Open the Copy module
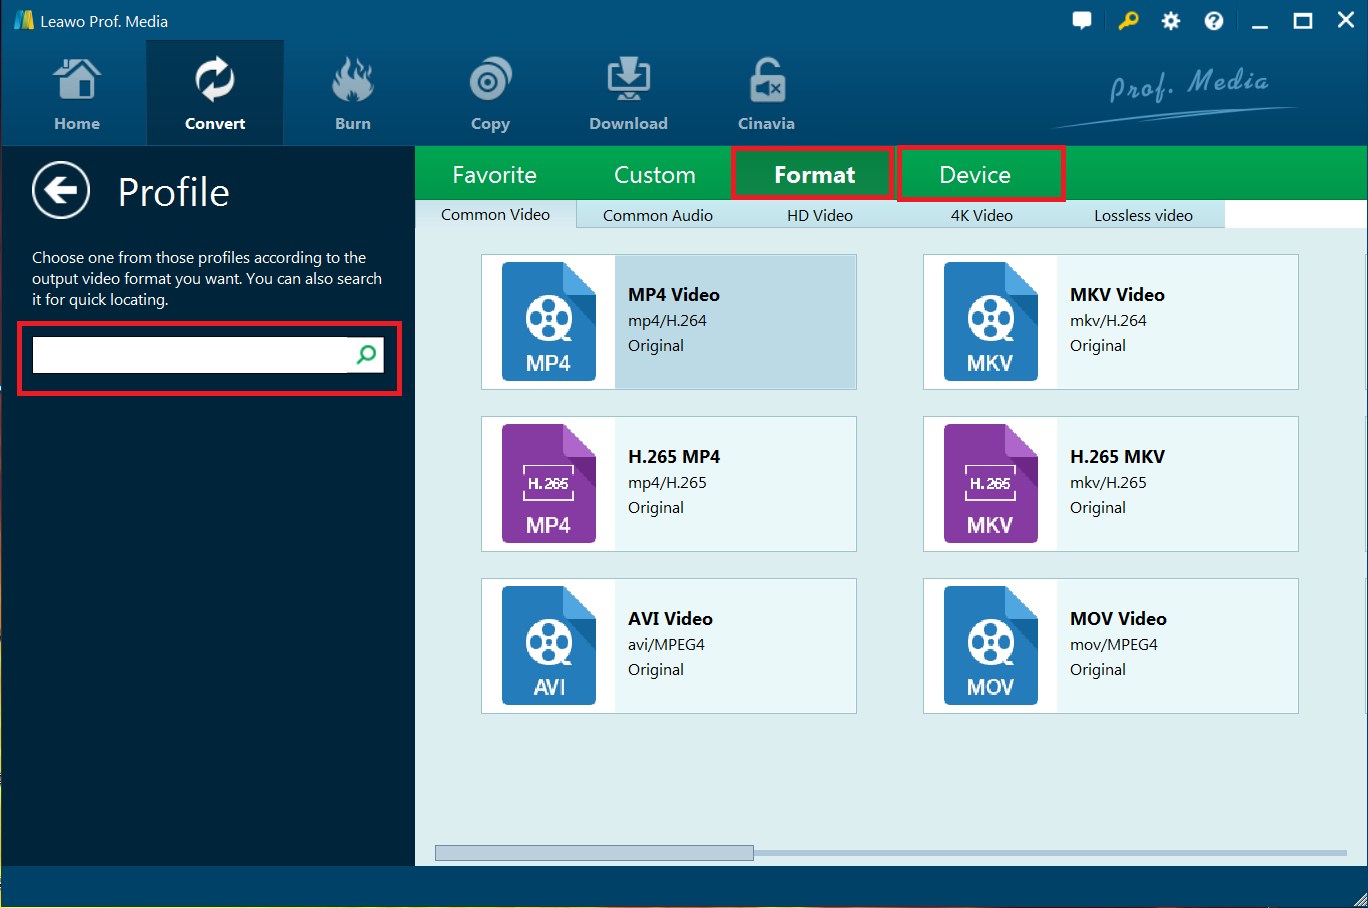This screenshot has width=1368, height=908. point(489,92)
